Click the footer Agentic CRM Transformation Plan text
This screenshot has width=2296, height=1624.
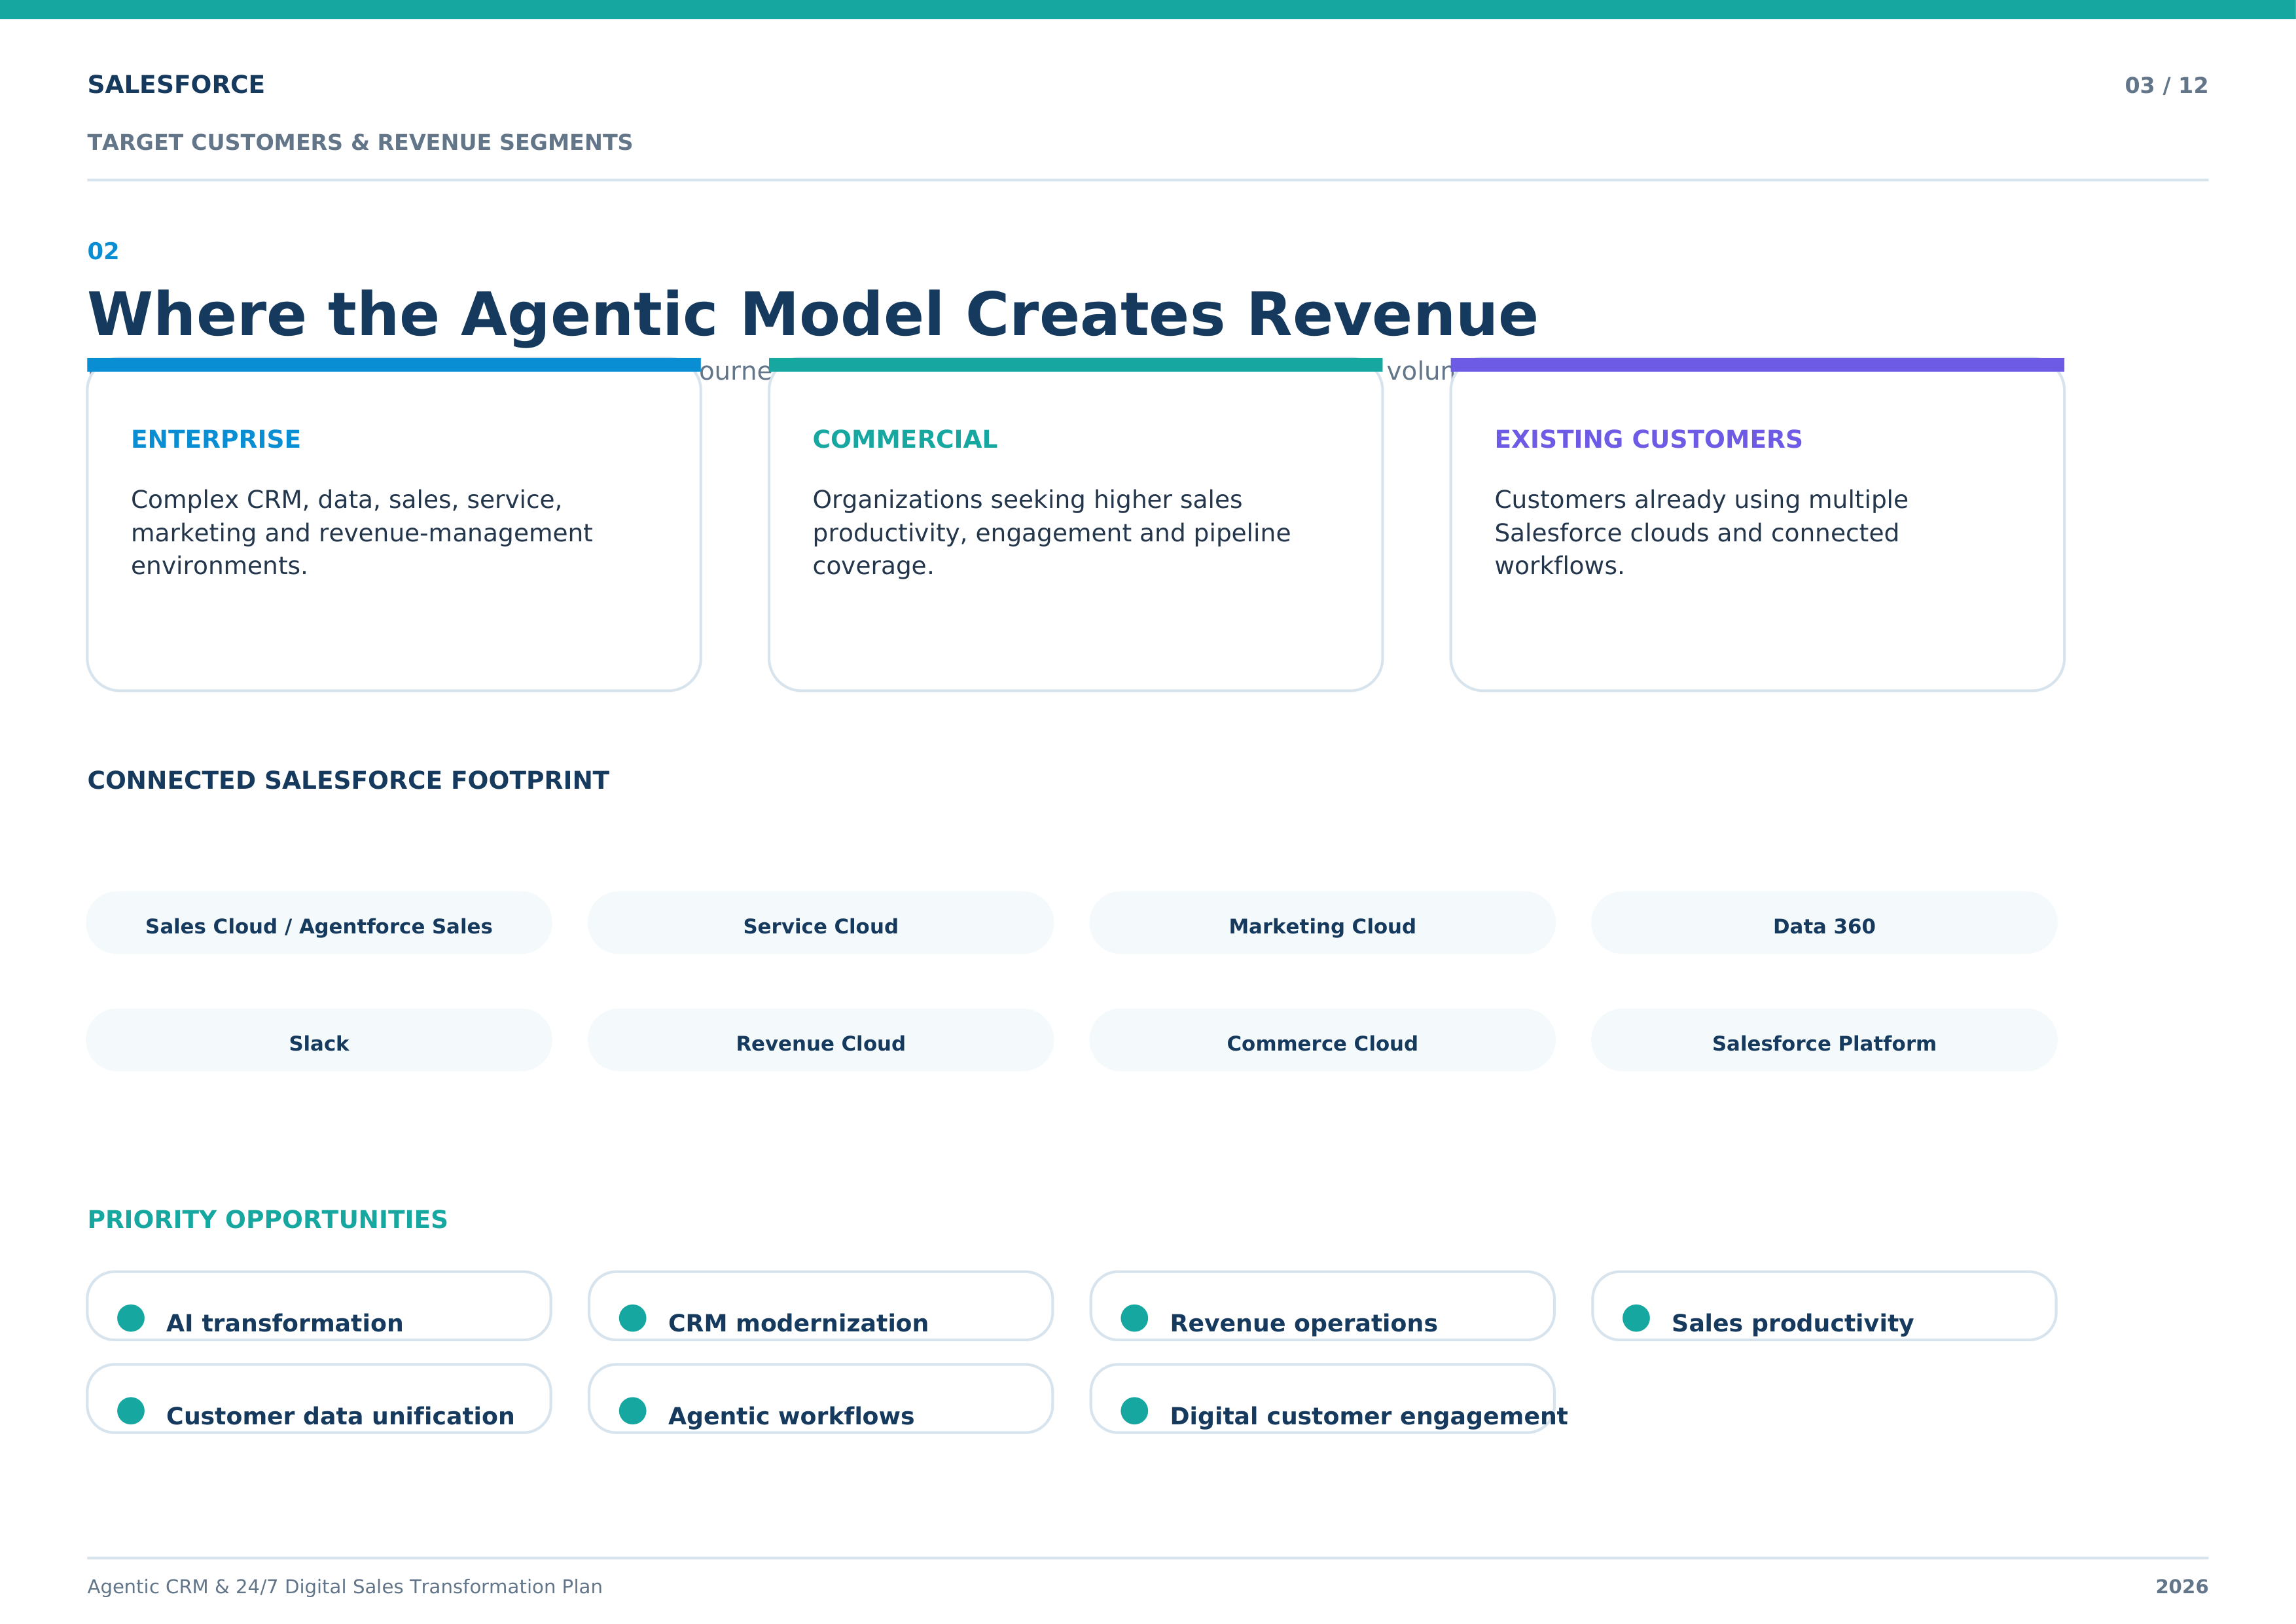click(344, 1587)
